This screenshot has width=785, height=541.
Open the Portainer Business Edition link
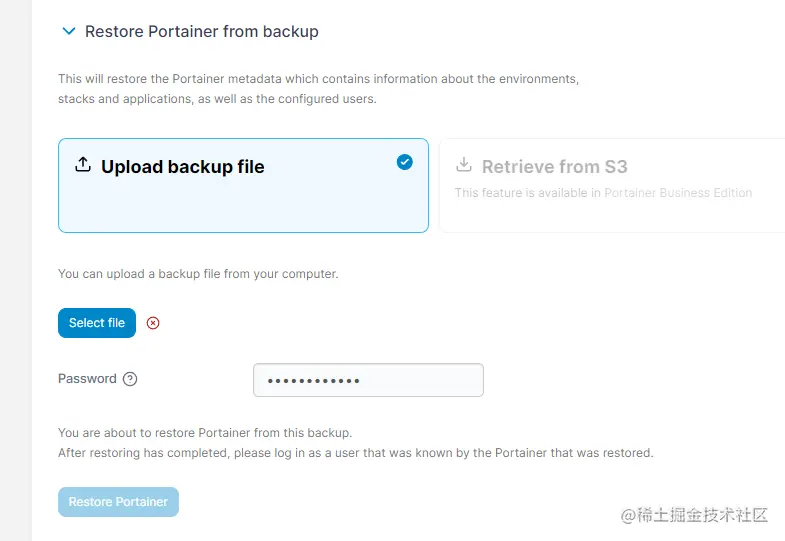(678, 193)
